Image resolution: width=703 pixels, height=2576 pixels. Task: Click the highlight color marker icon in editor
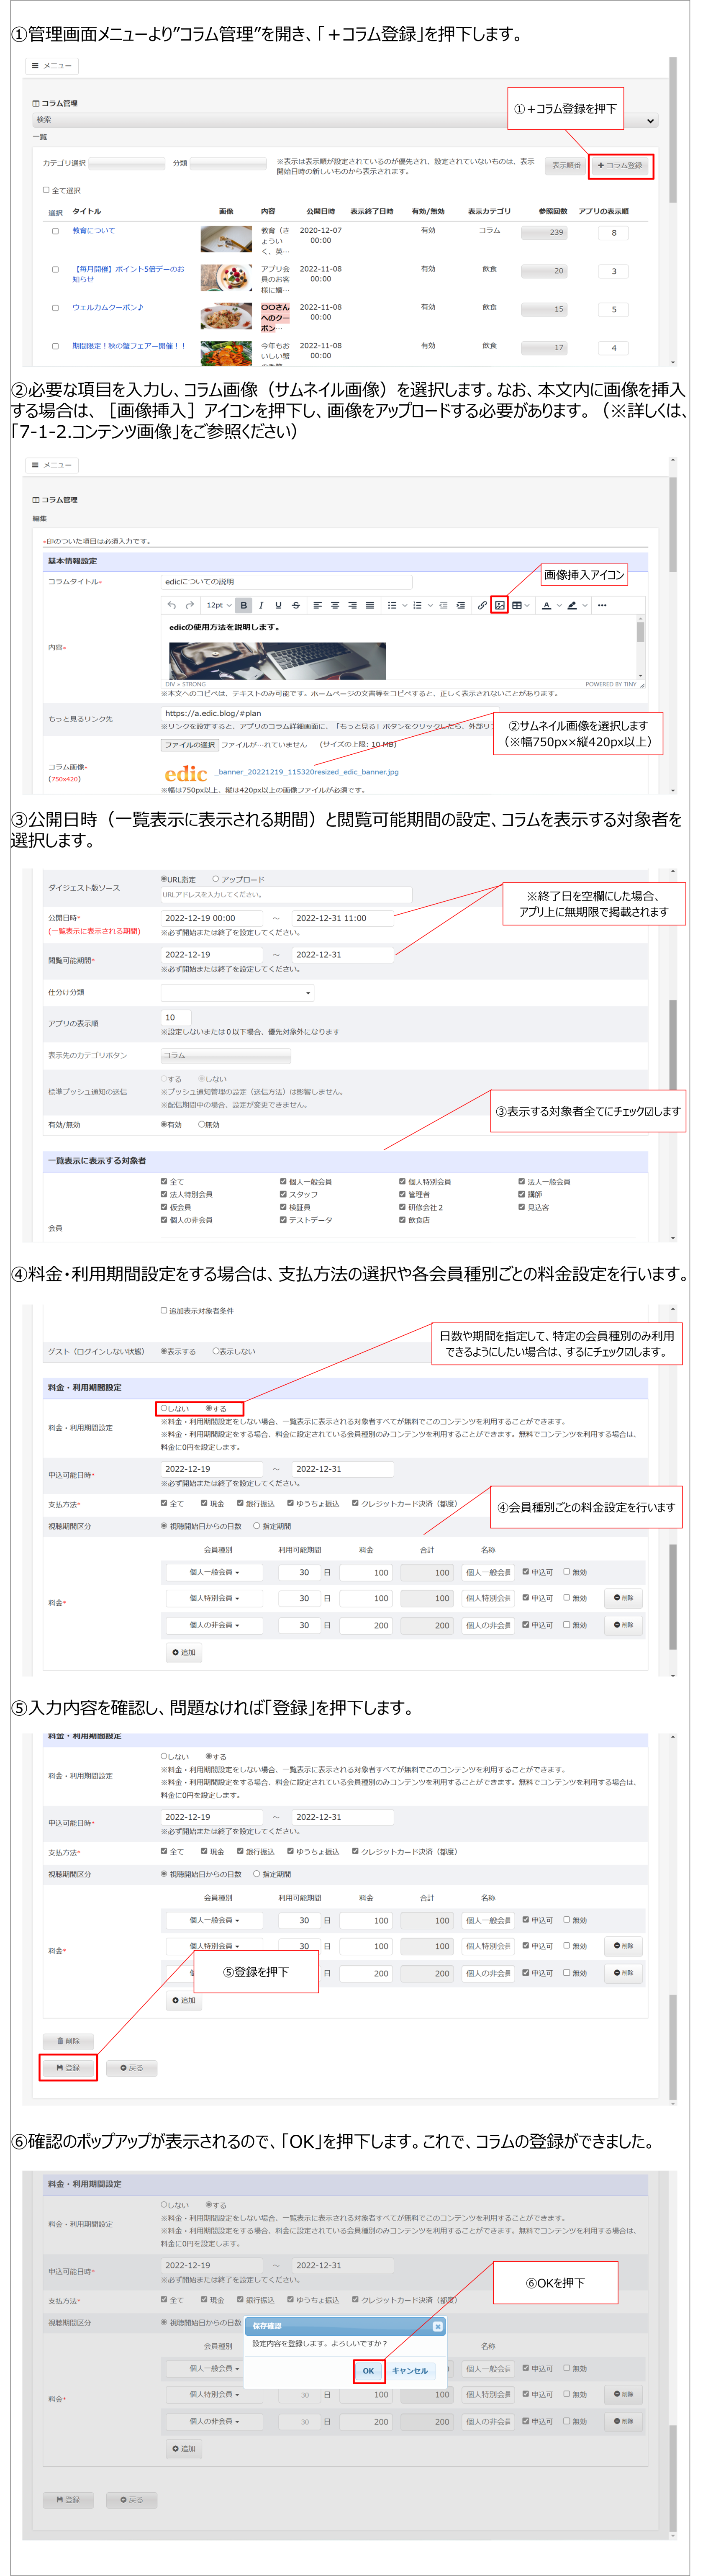click(x=571, y=605)
